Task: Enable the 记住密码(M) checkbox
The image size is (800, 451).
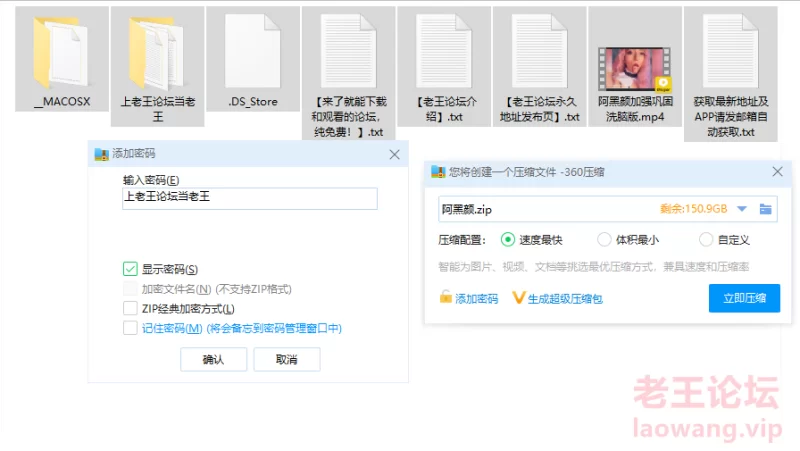Action: point(130,328)
